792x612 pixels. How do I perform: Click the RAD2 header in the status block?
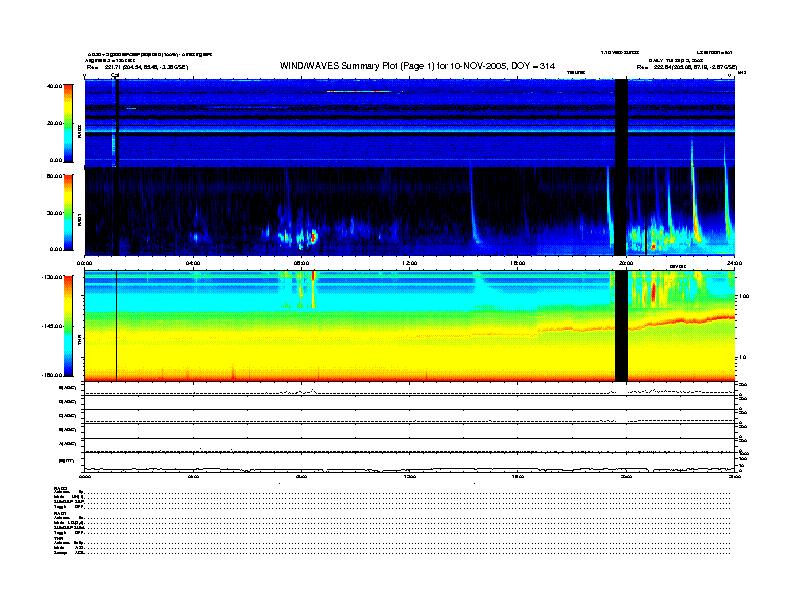60,488
